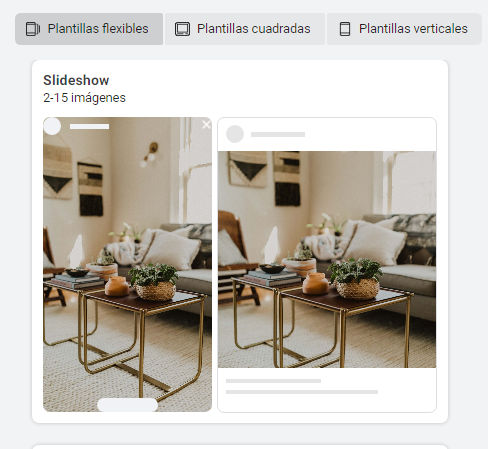Click the feed post preview header area

327,135
